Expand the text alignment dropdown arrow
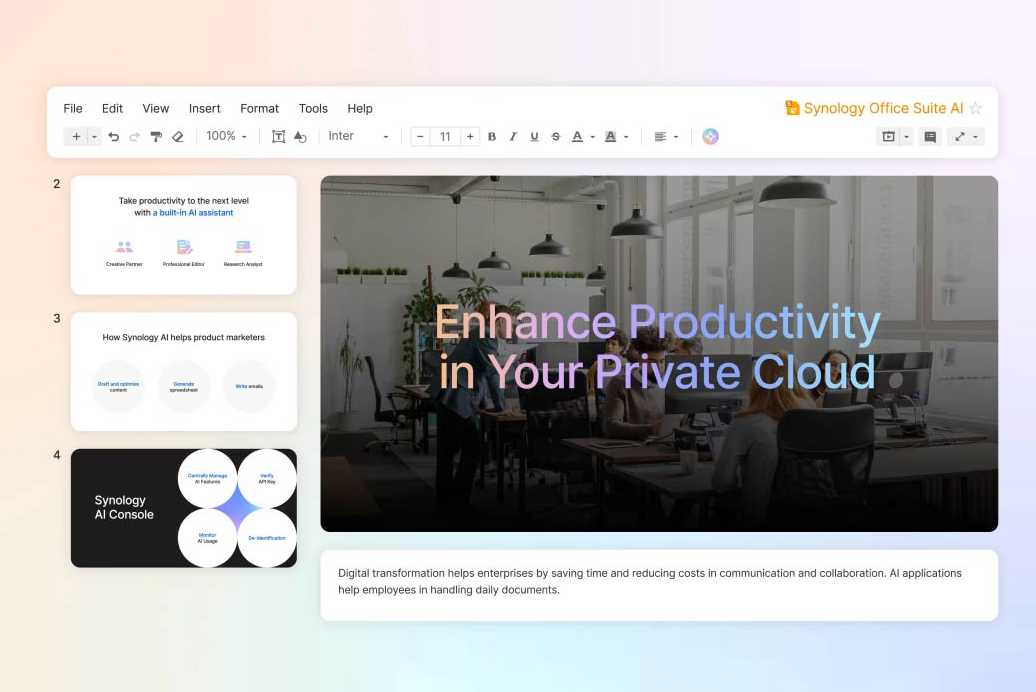Viewport: 1036px width, 692px height. (676, 137)
